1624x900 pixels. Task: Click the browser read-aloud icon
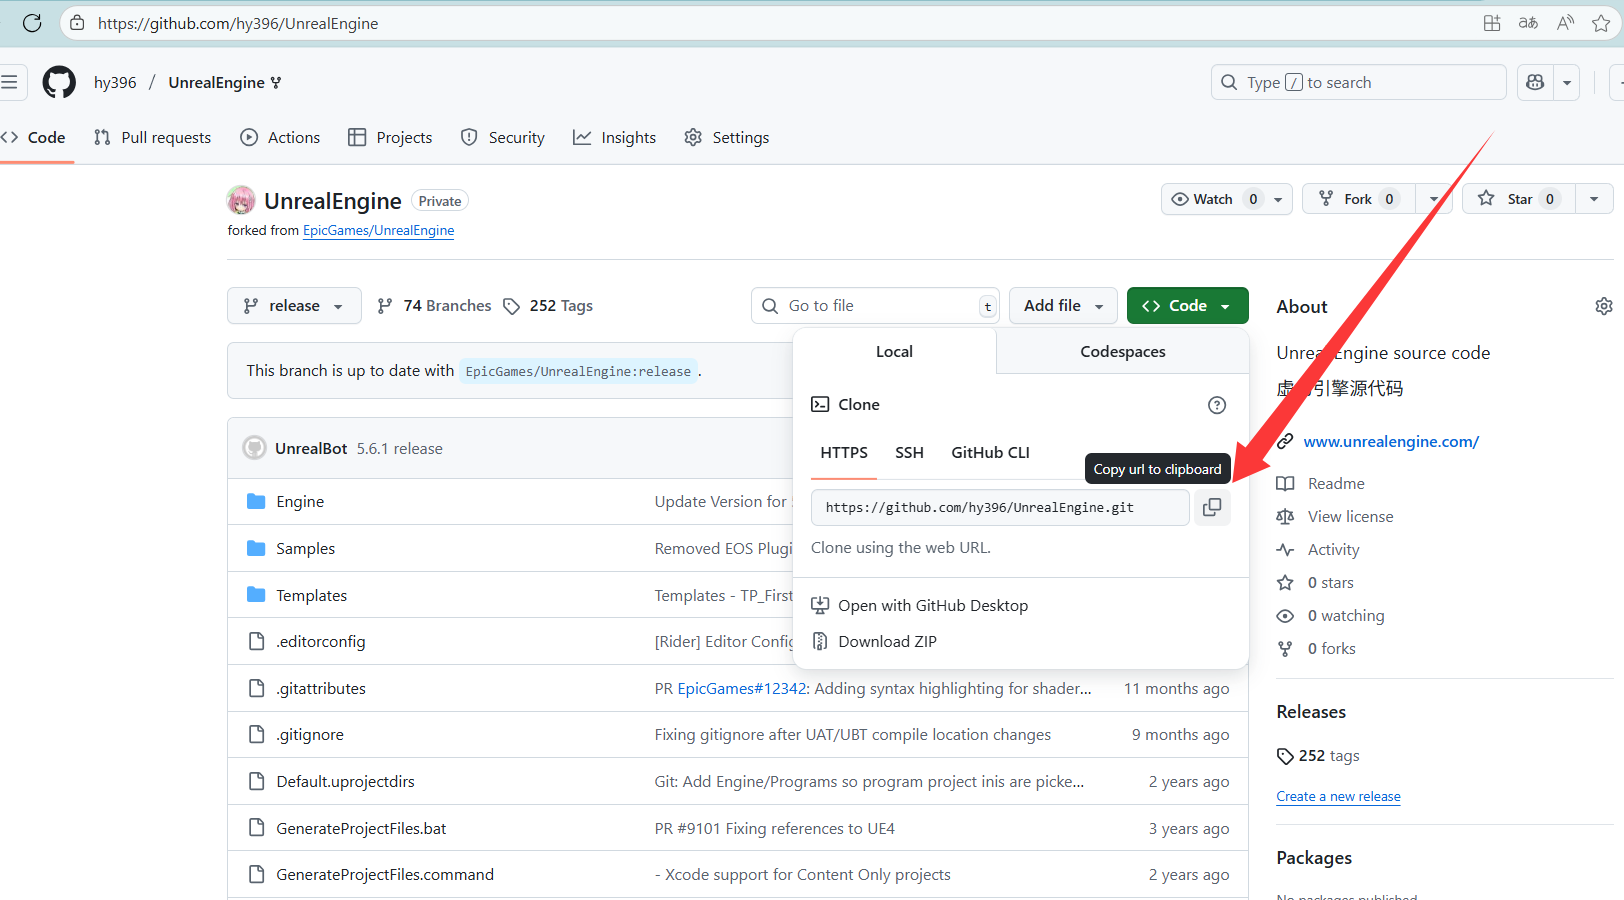coord(1565,23)
